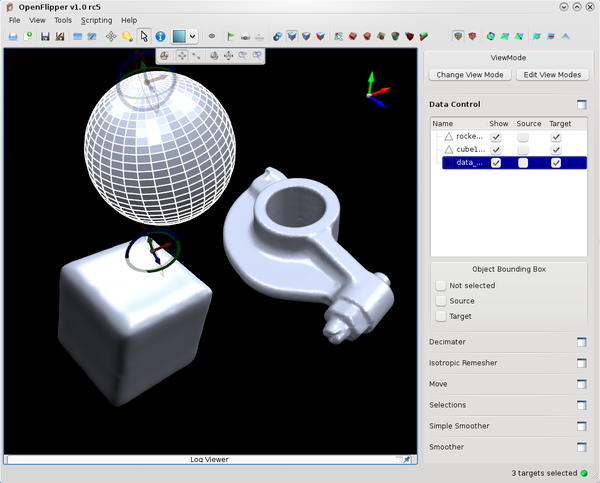This screenshot has height=483, width=600.
Task: Click the eye-shaped view icon in toolbar
Action: point(211,36)
